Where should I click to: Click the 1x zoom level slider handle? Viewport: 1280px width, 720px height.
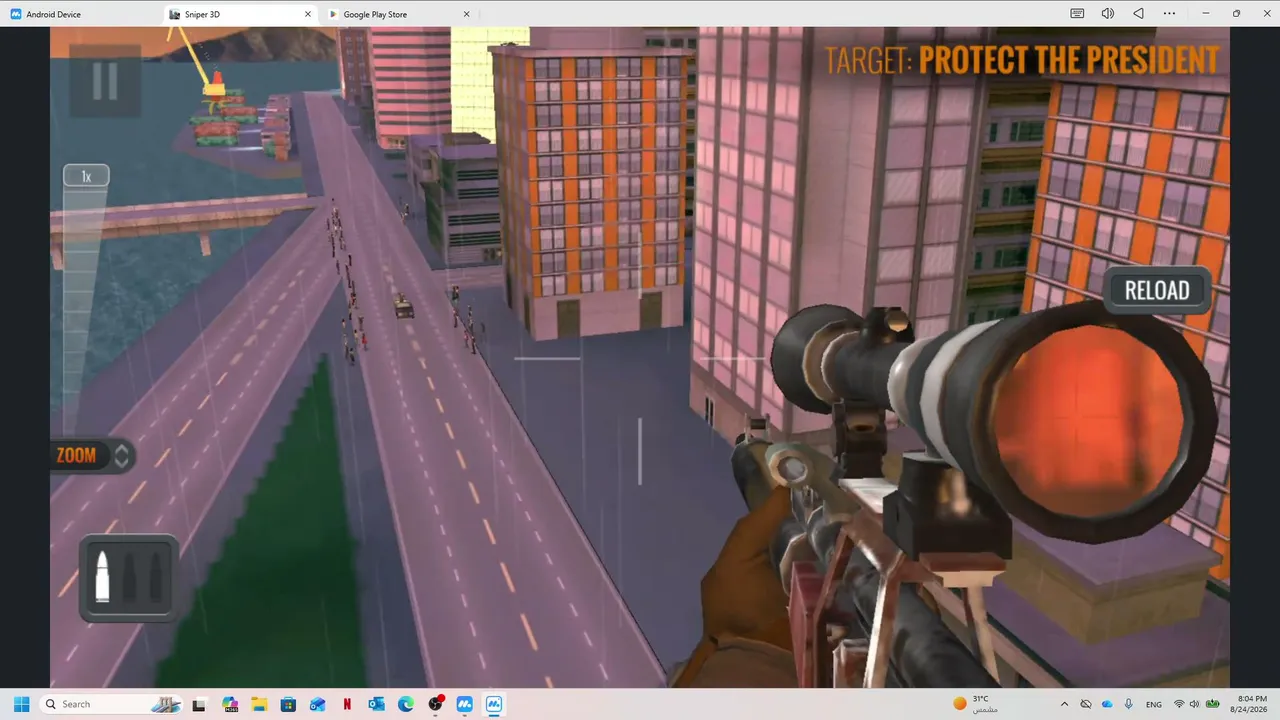click(x=86, y=176)
